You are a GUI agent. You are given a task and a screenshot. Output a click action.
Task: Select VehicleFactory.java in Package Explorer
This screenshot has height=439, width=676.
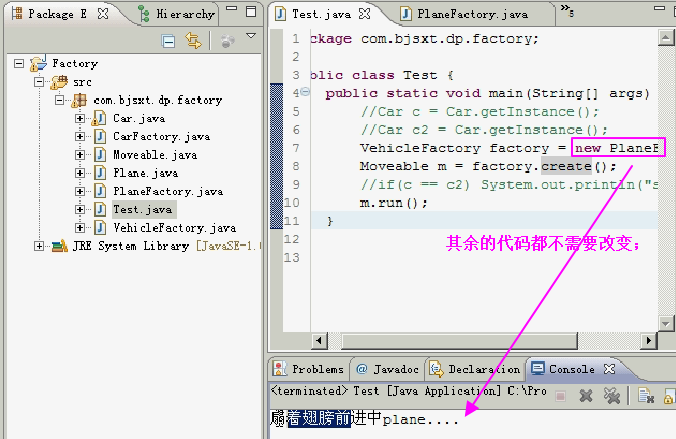[x=174, y=227]
